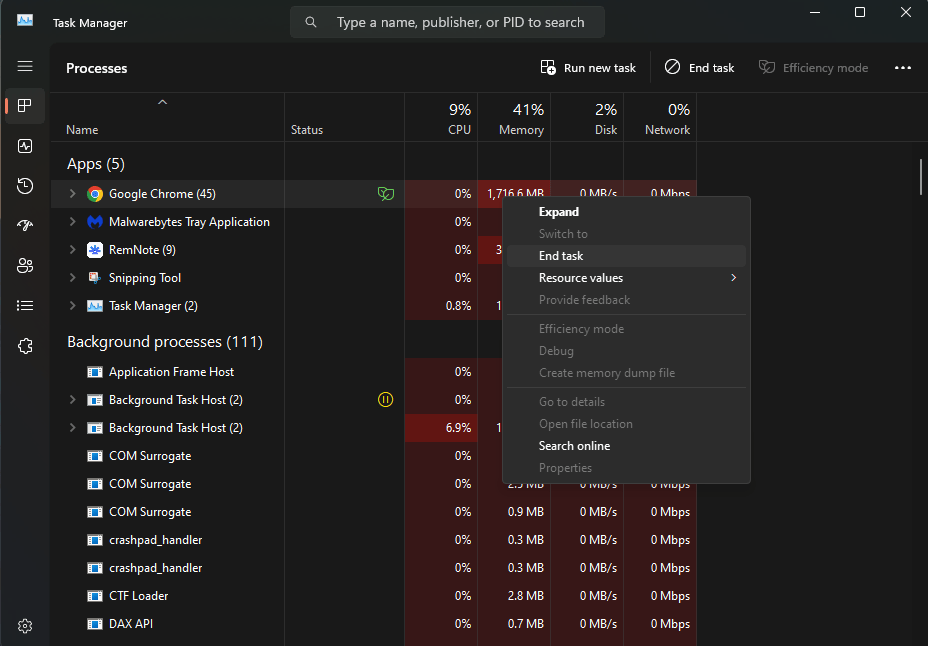Click the three-dot more options button

coord(902,68)
